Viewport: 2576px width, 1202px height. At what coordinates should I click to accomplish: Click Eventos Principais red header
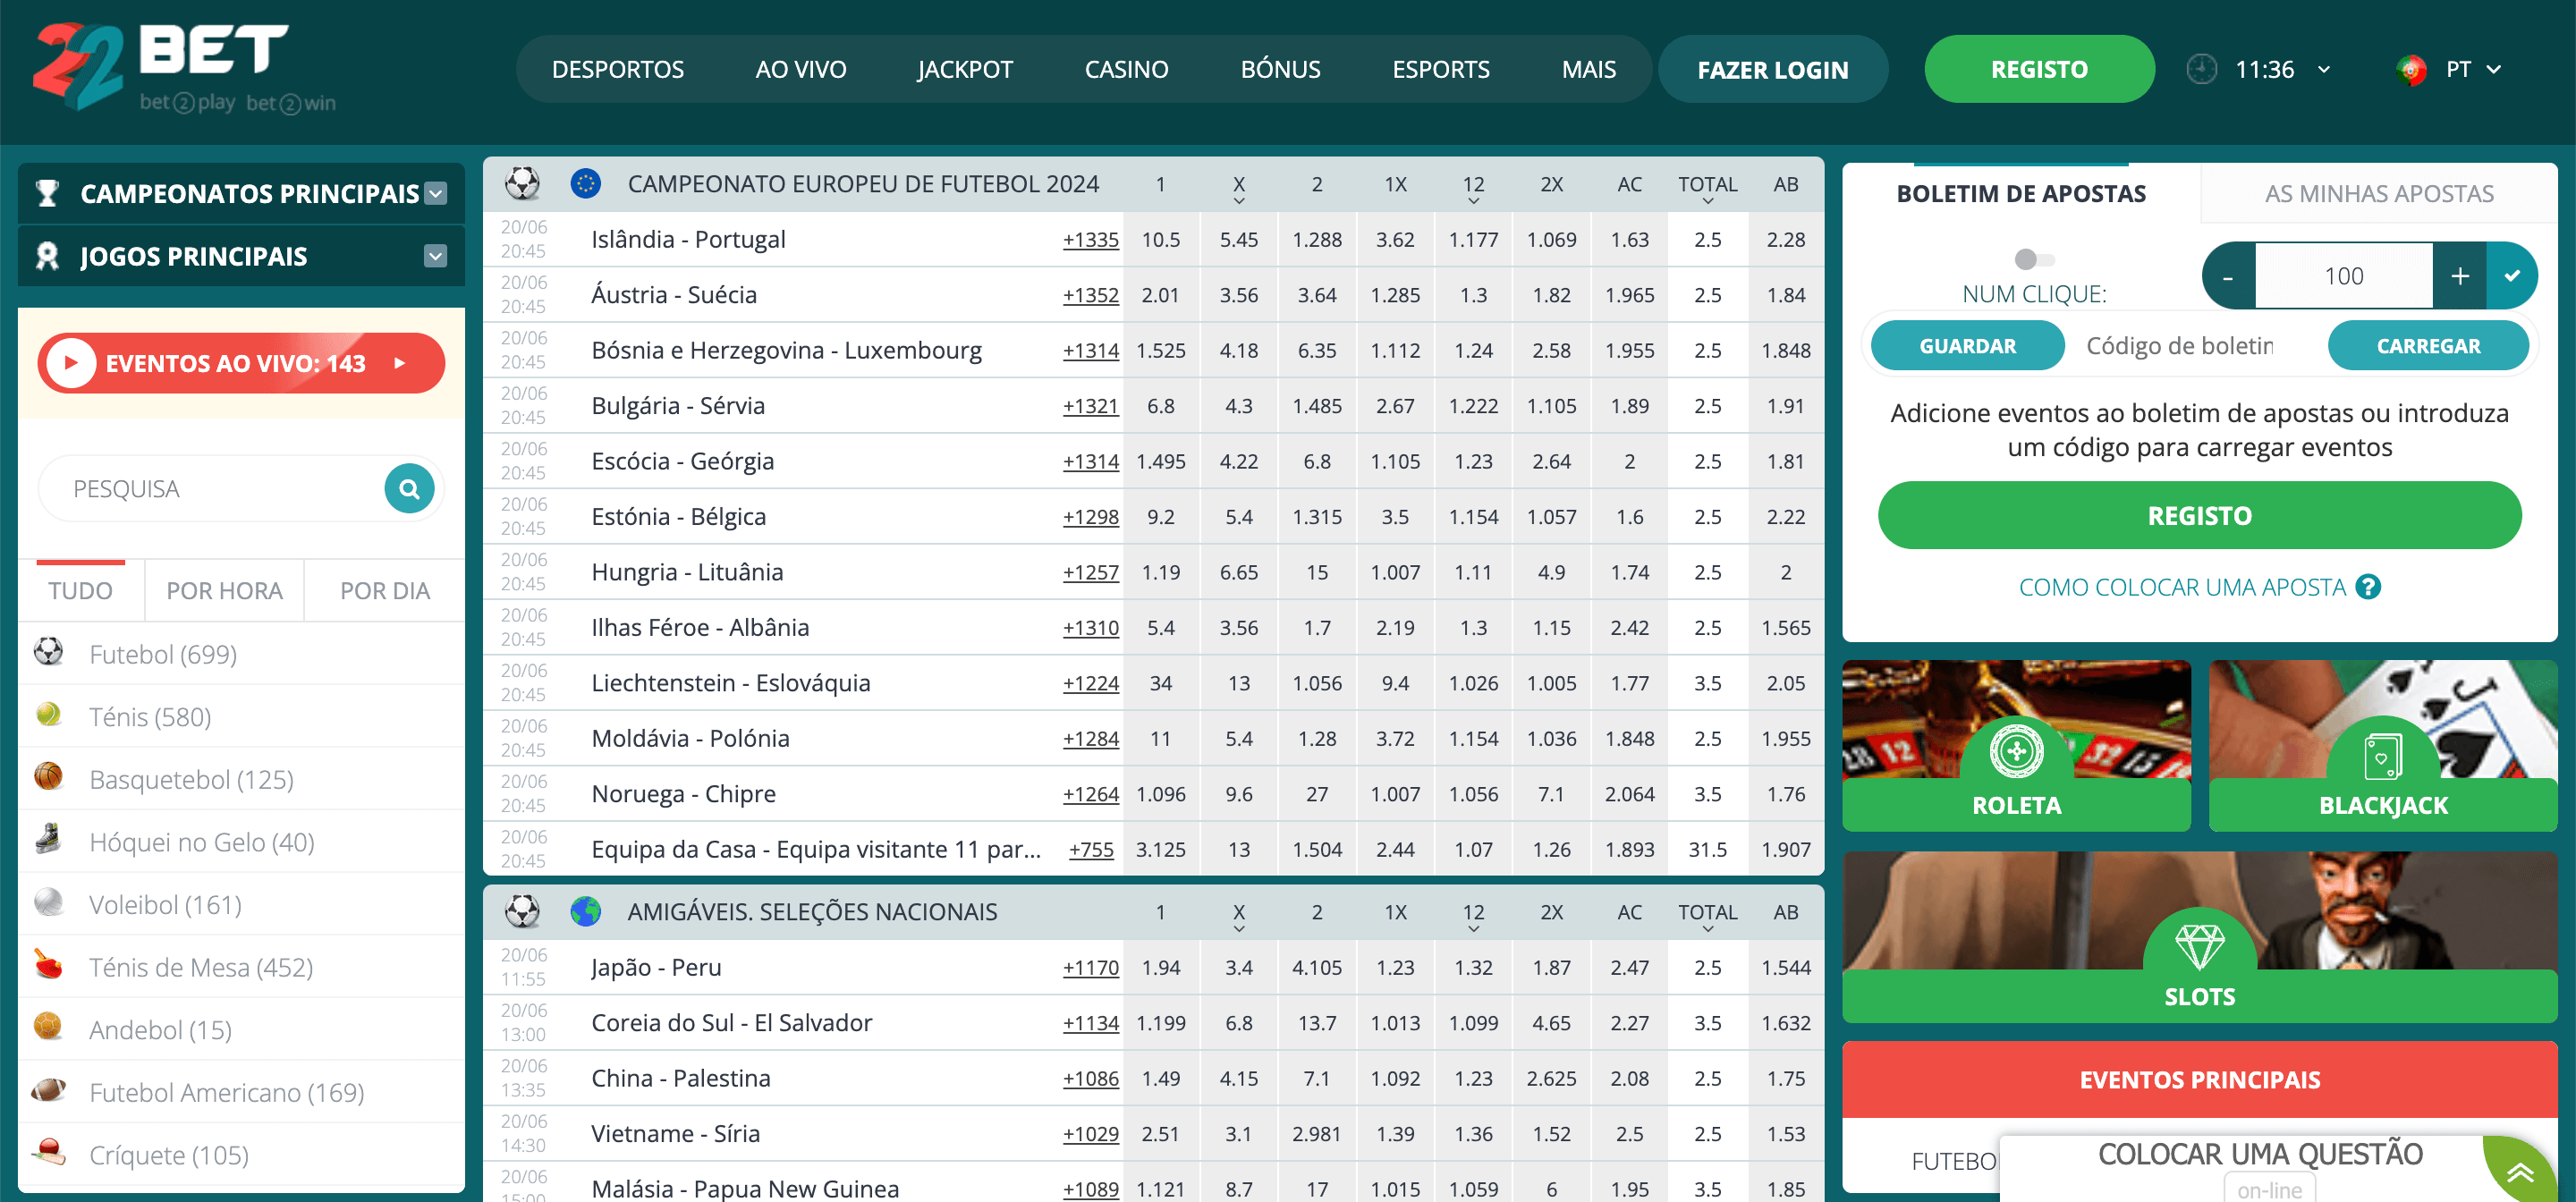tap(2199, 1079)
